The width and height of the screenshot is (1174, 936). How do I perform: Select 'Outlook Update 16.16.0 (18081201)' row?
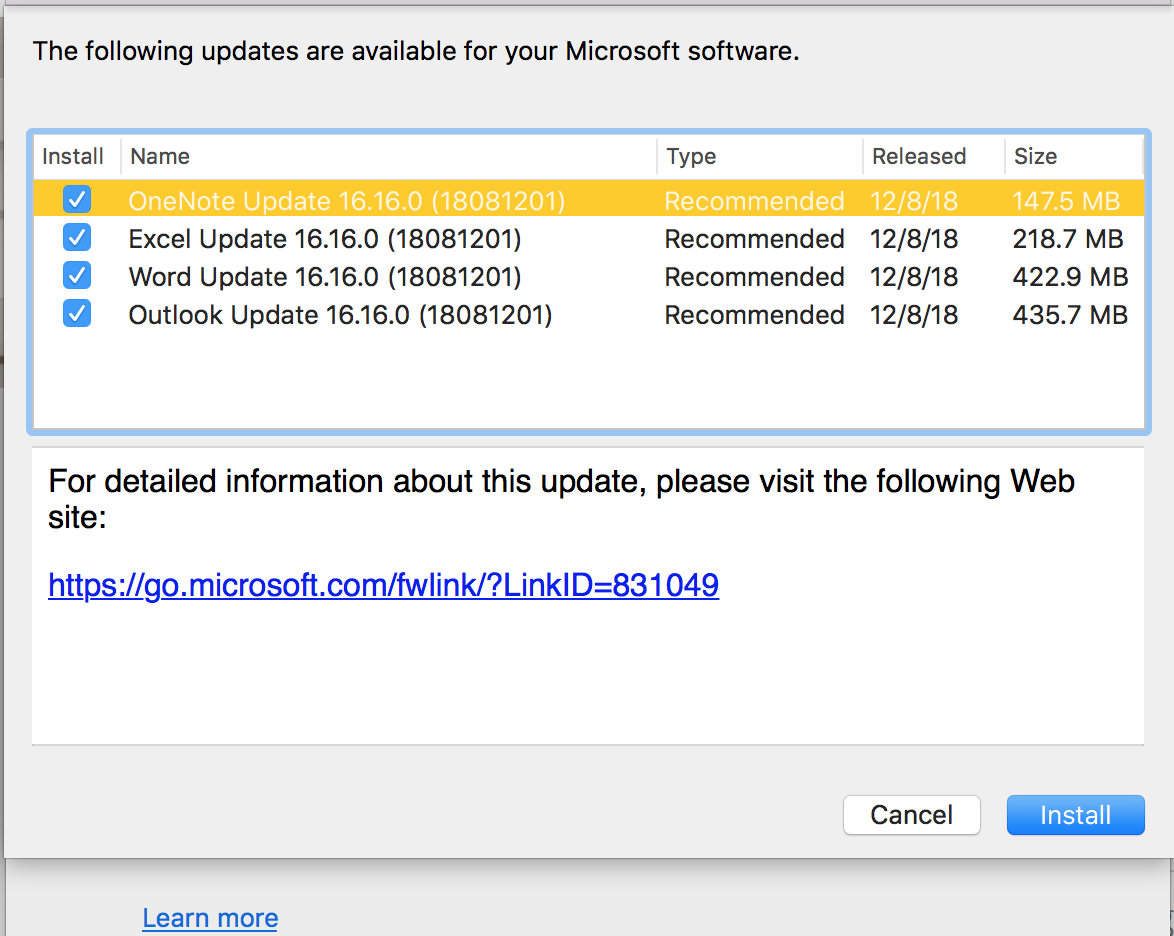(x=588, y=314)
